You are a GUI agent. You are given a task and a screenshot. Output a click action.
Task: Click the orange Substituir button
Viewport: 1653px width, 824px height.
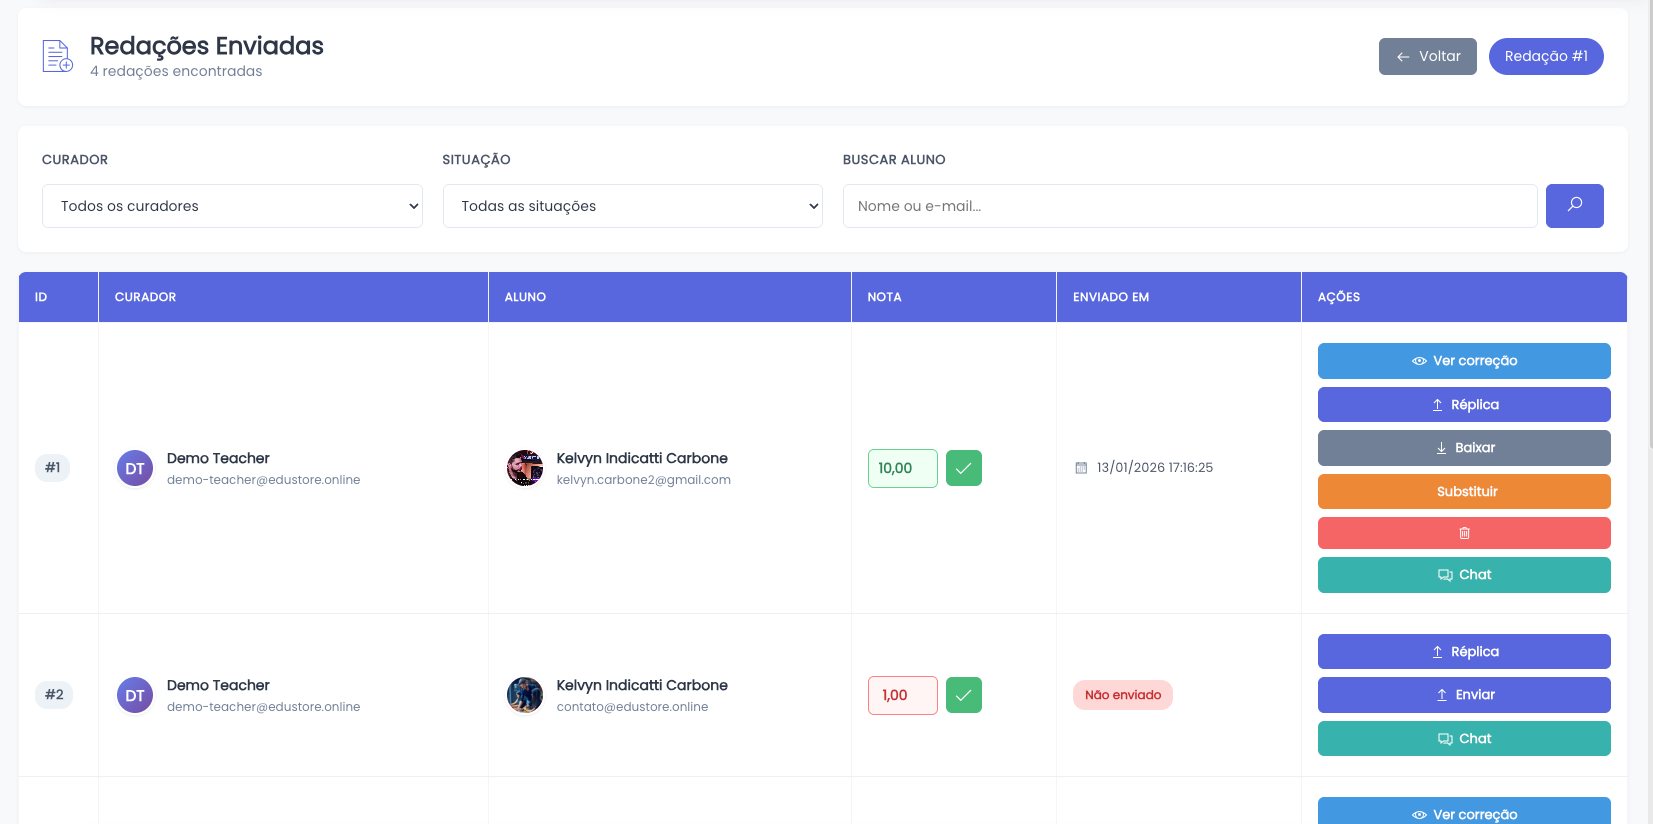1463,491
